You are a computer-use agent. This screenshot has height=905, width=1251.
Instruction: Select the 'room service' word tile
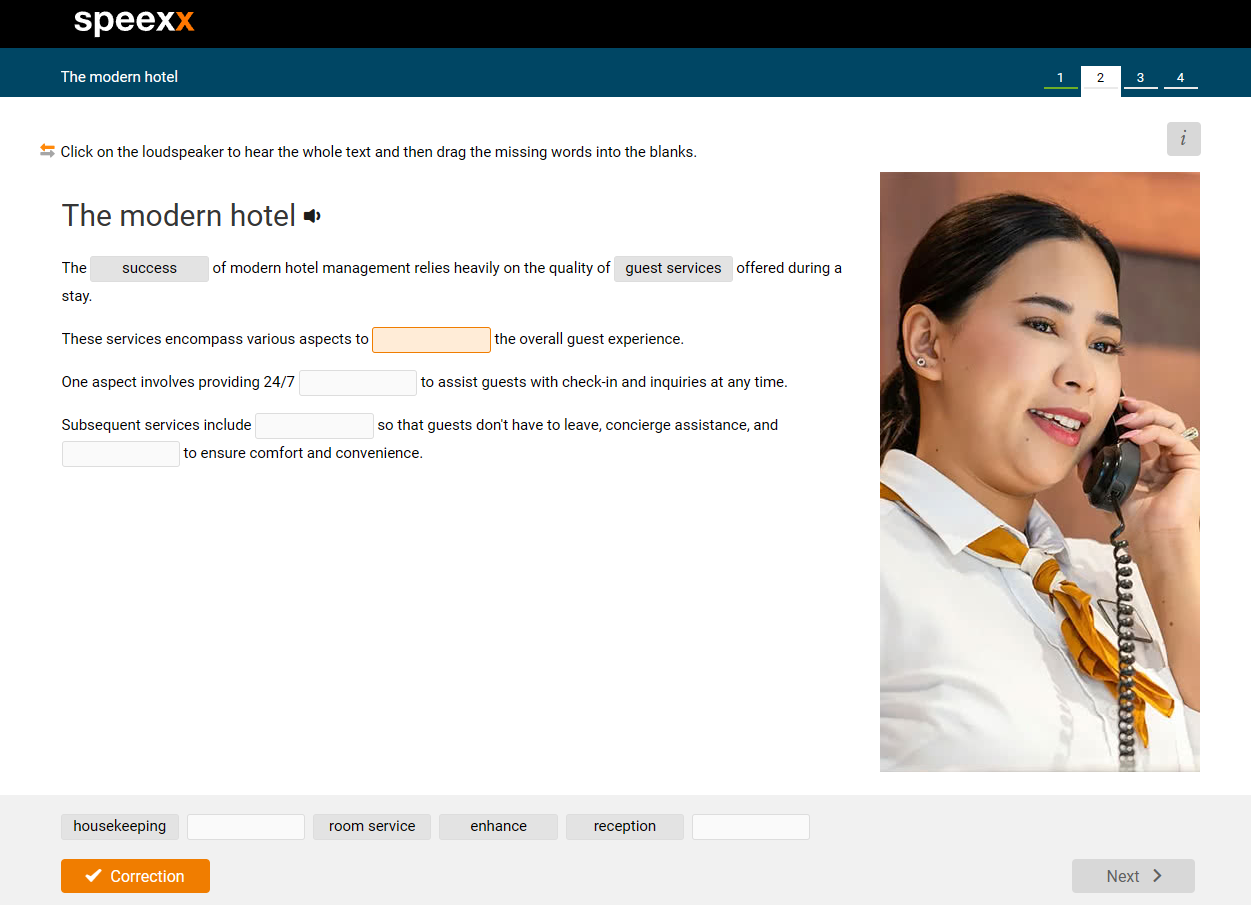372,827
